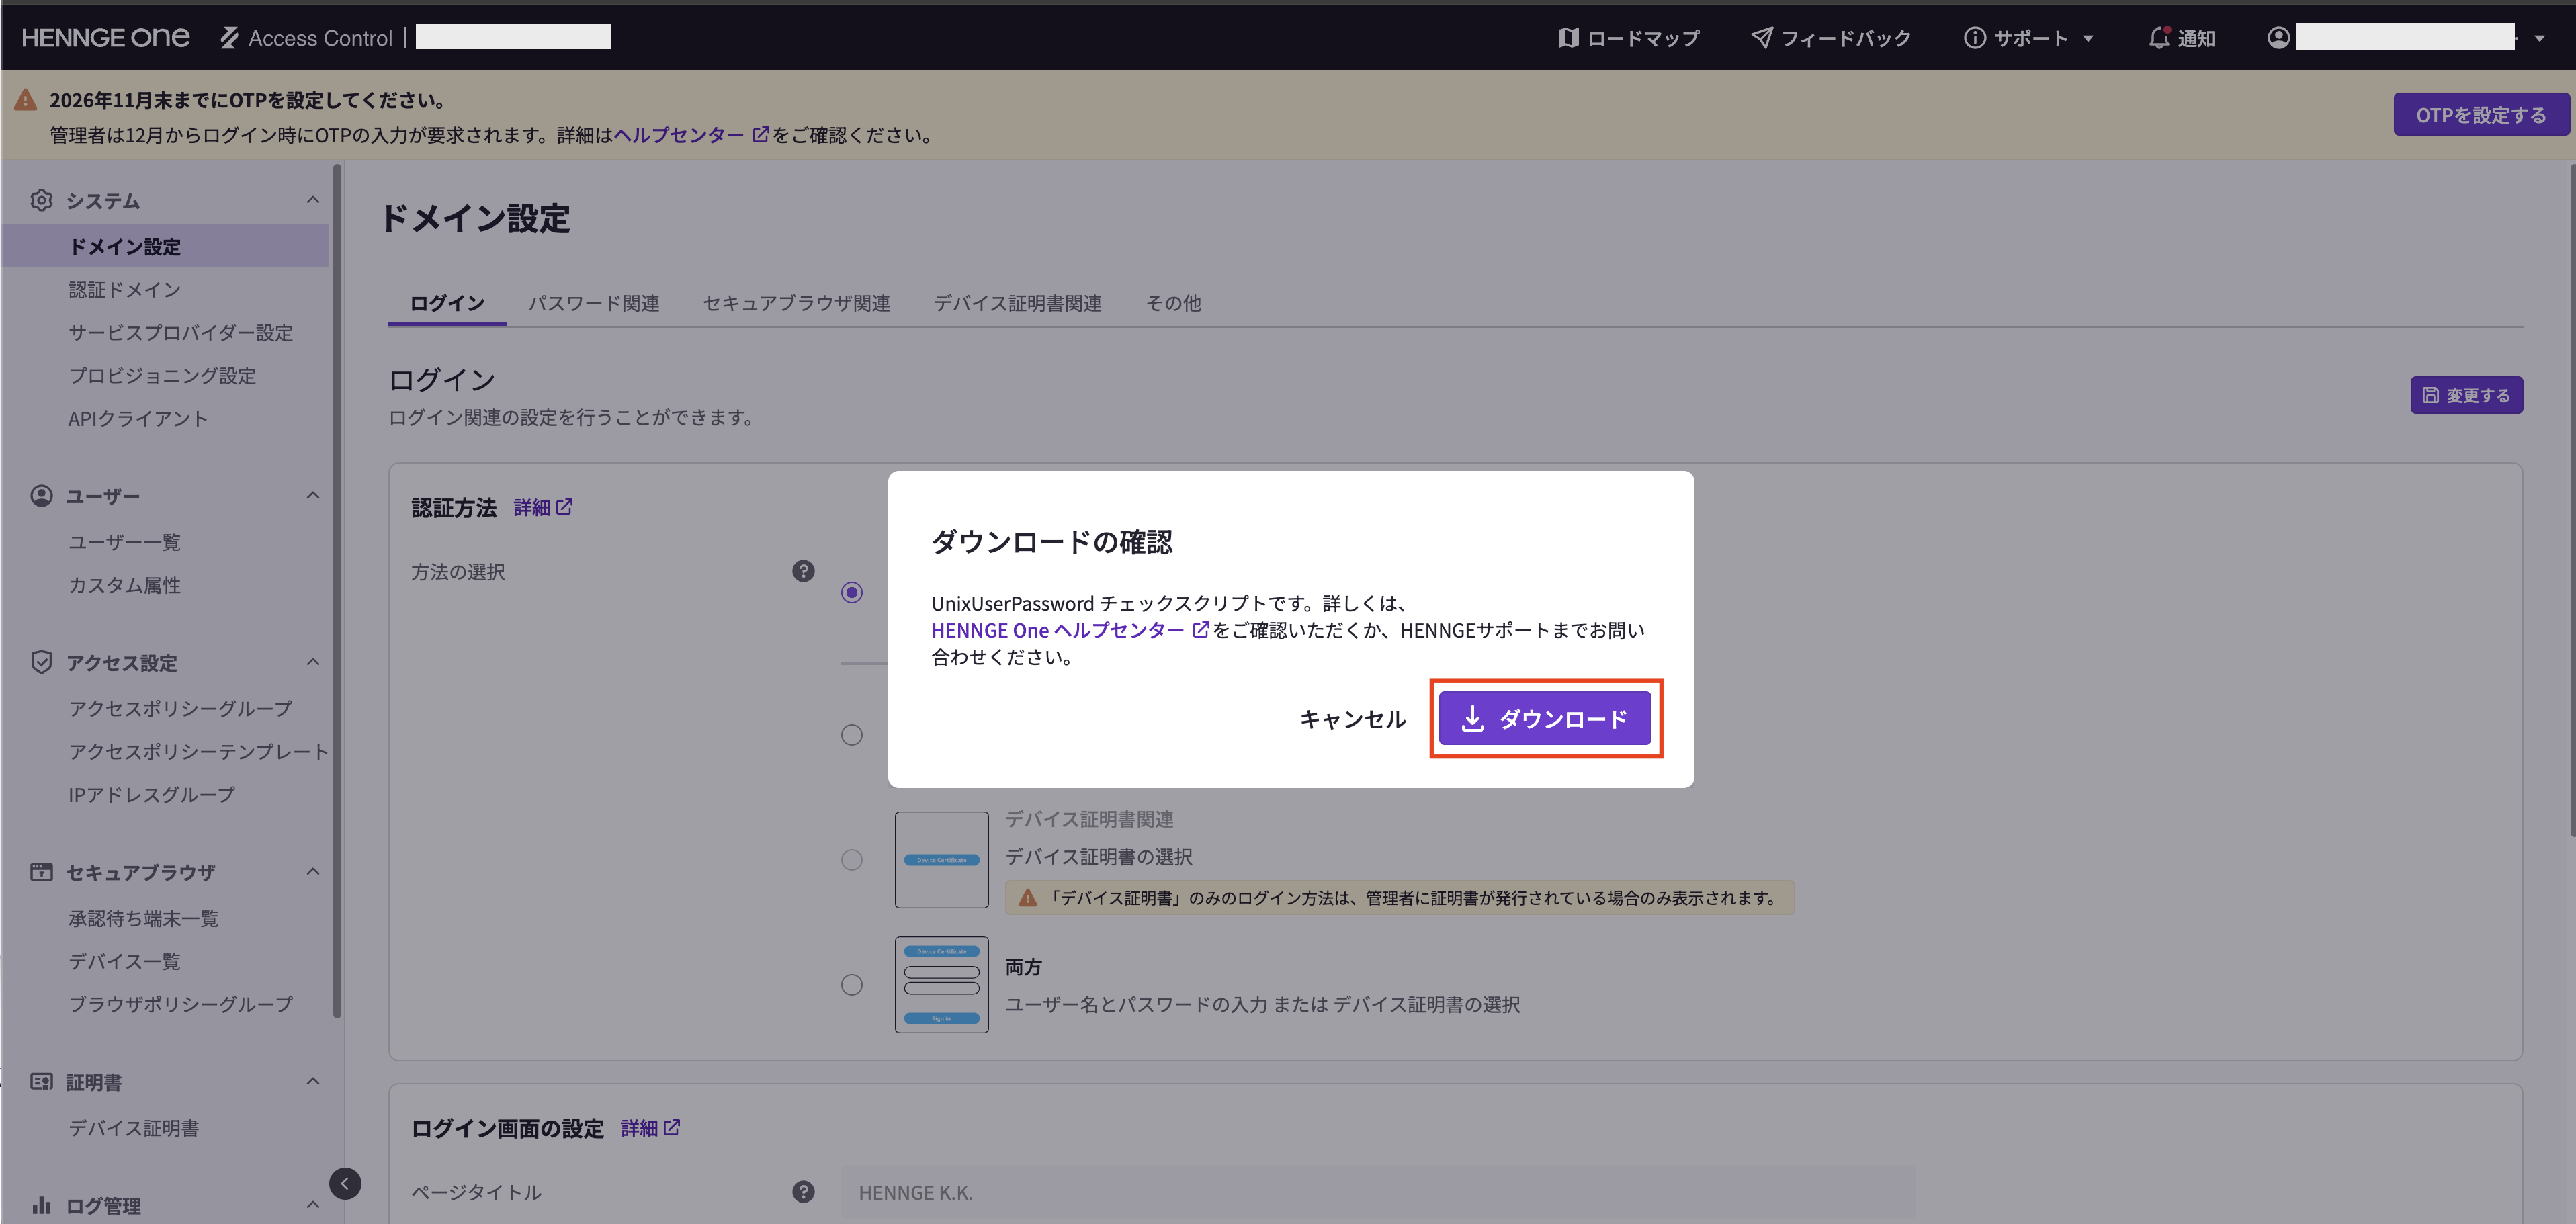Open プロビジョニング設定 in sidebar
Screen dimensions: 2576x1224
[162, 376]
